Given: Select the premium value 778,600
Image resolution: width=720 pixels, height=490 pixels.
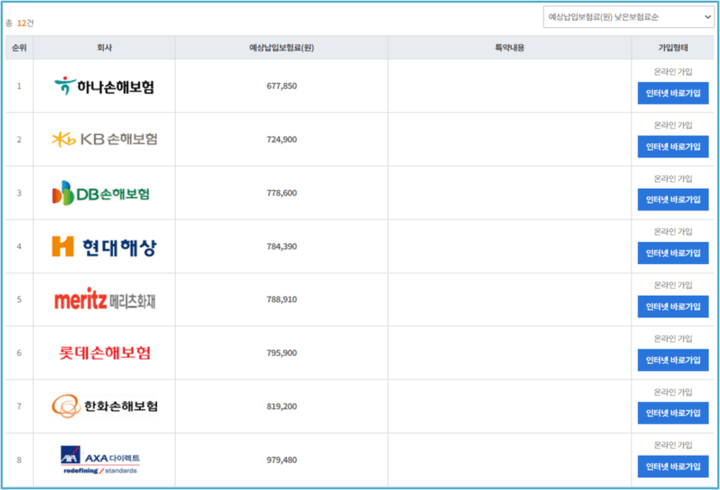Looking at the screenshot, I should 281,193.
